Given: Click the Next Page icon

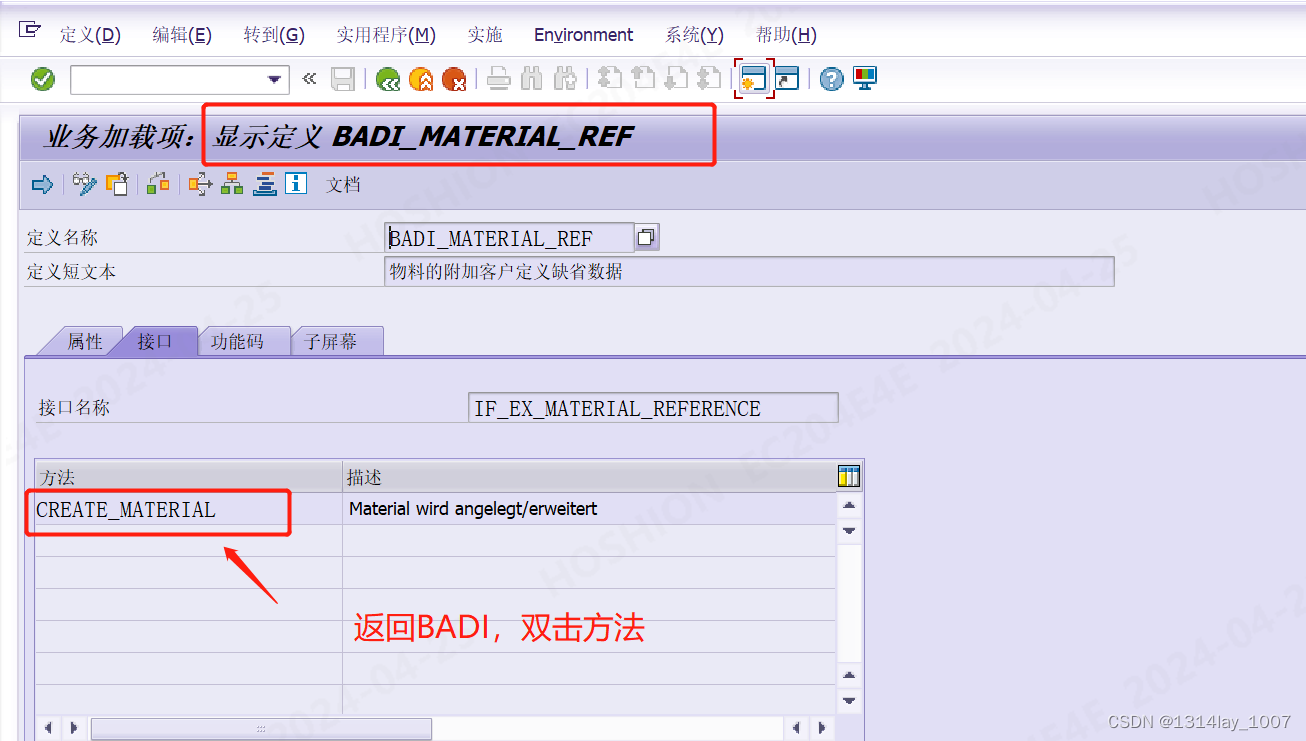Looking at the screenshot, I should pyautogui.click(x=676, y=79).
